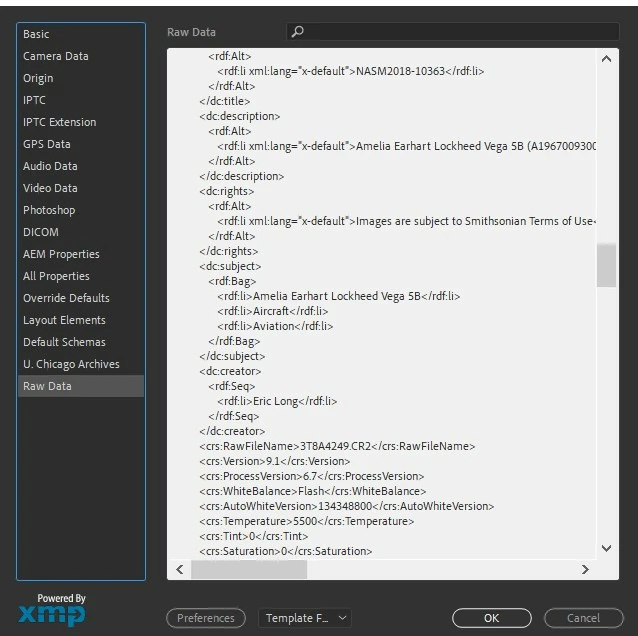The height and width of the screenshot is (636, 638).
Task: Click the horizontal scrollbar right arrow
Action: click(x=585, y=569)
